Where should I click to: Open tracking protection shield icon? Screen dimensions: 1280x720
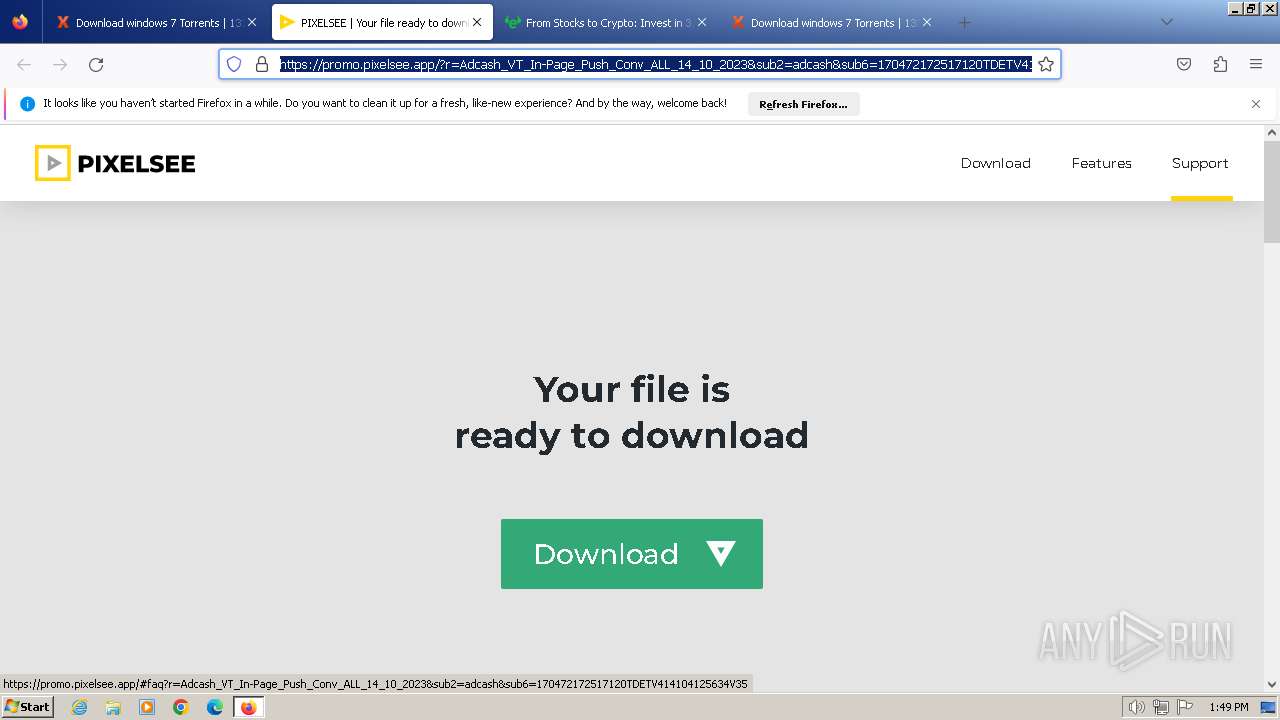tap(234, 64)
